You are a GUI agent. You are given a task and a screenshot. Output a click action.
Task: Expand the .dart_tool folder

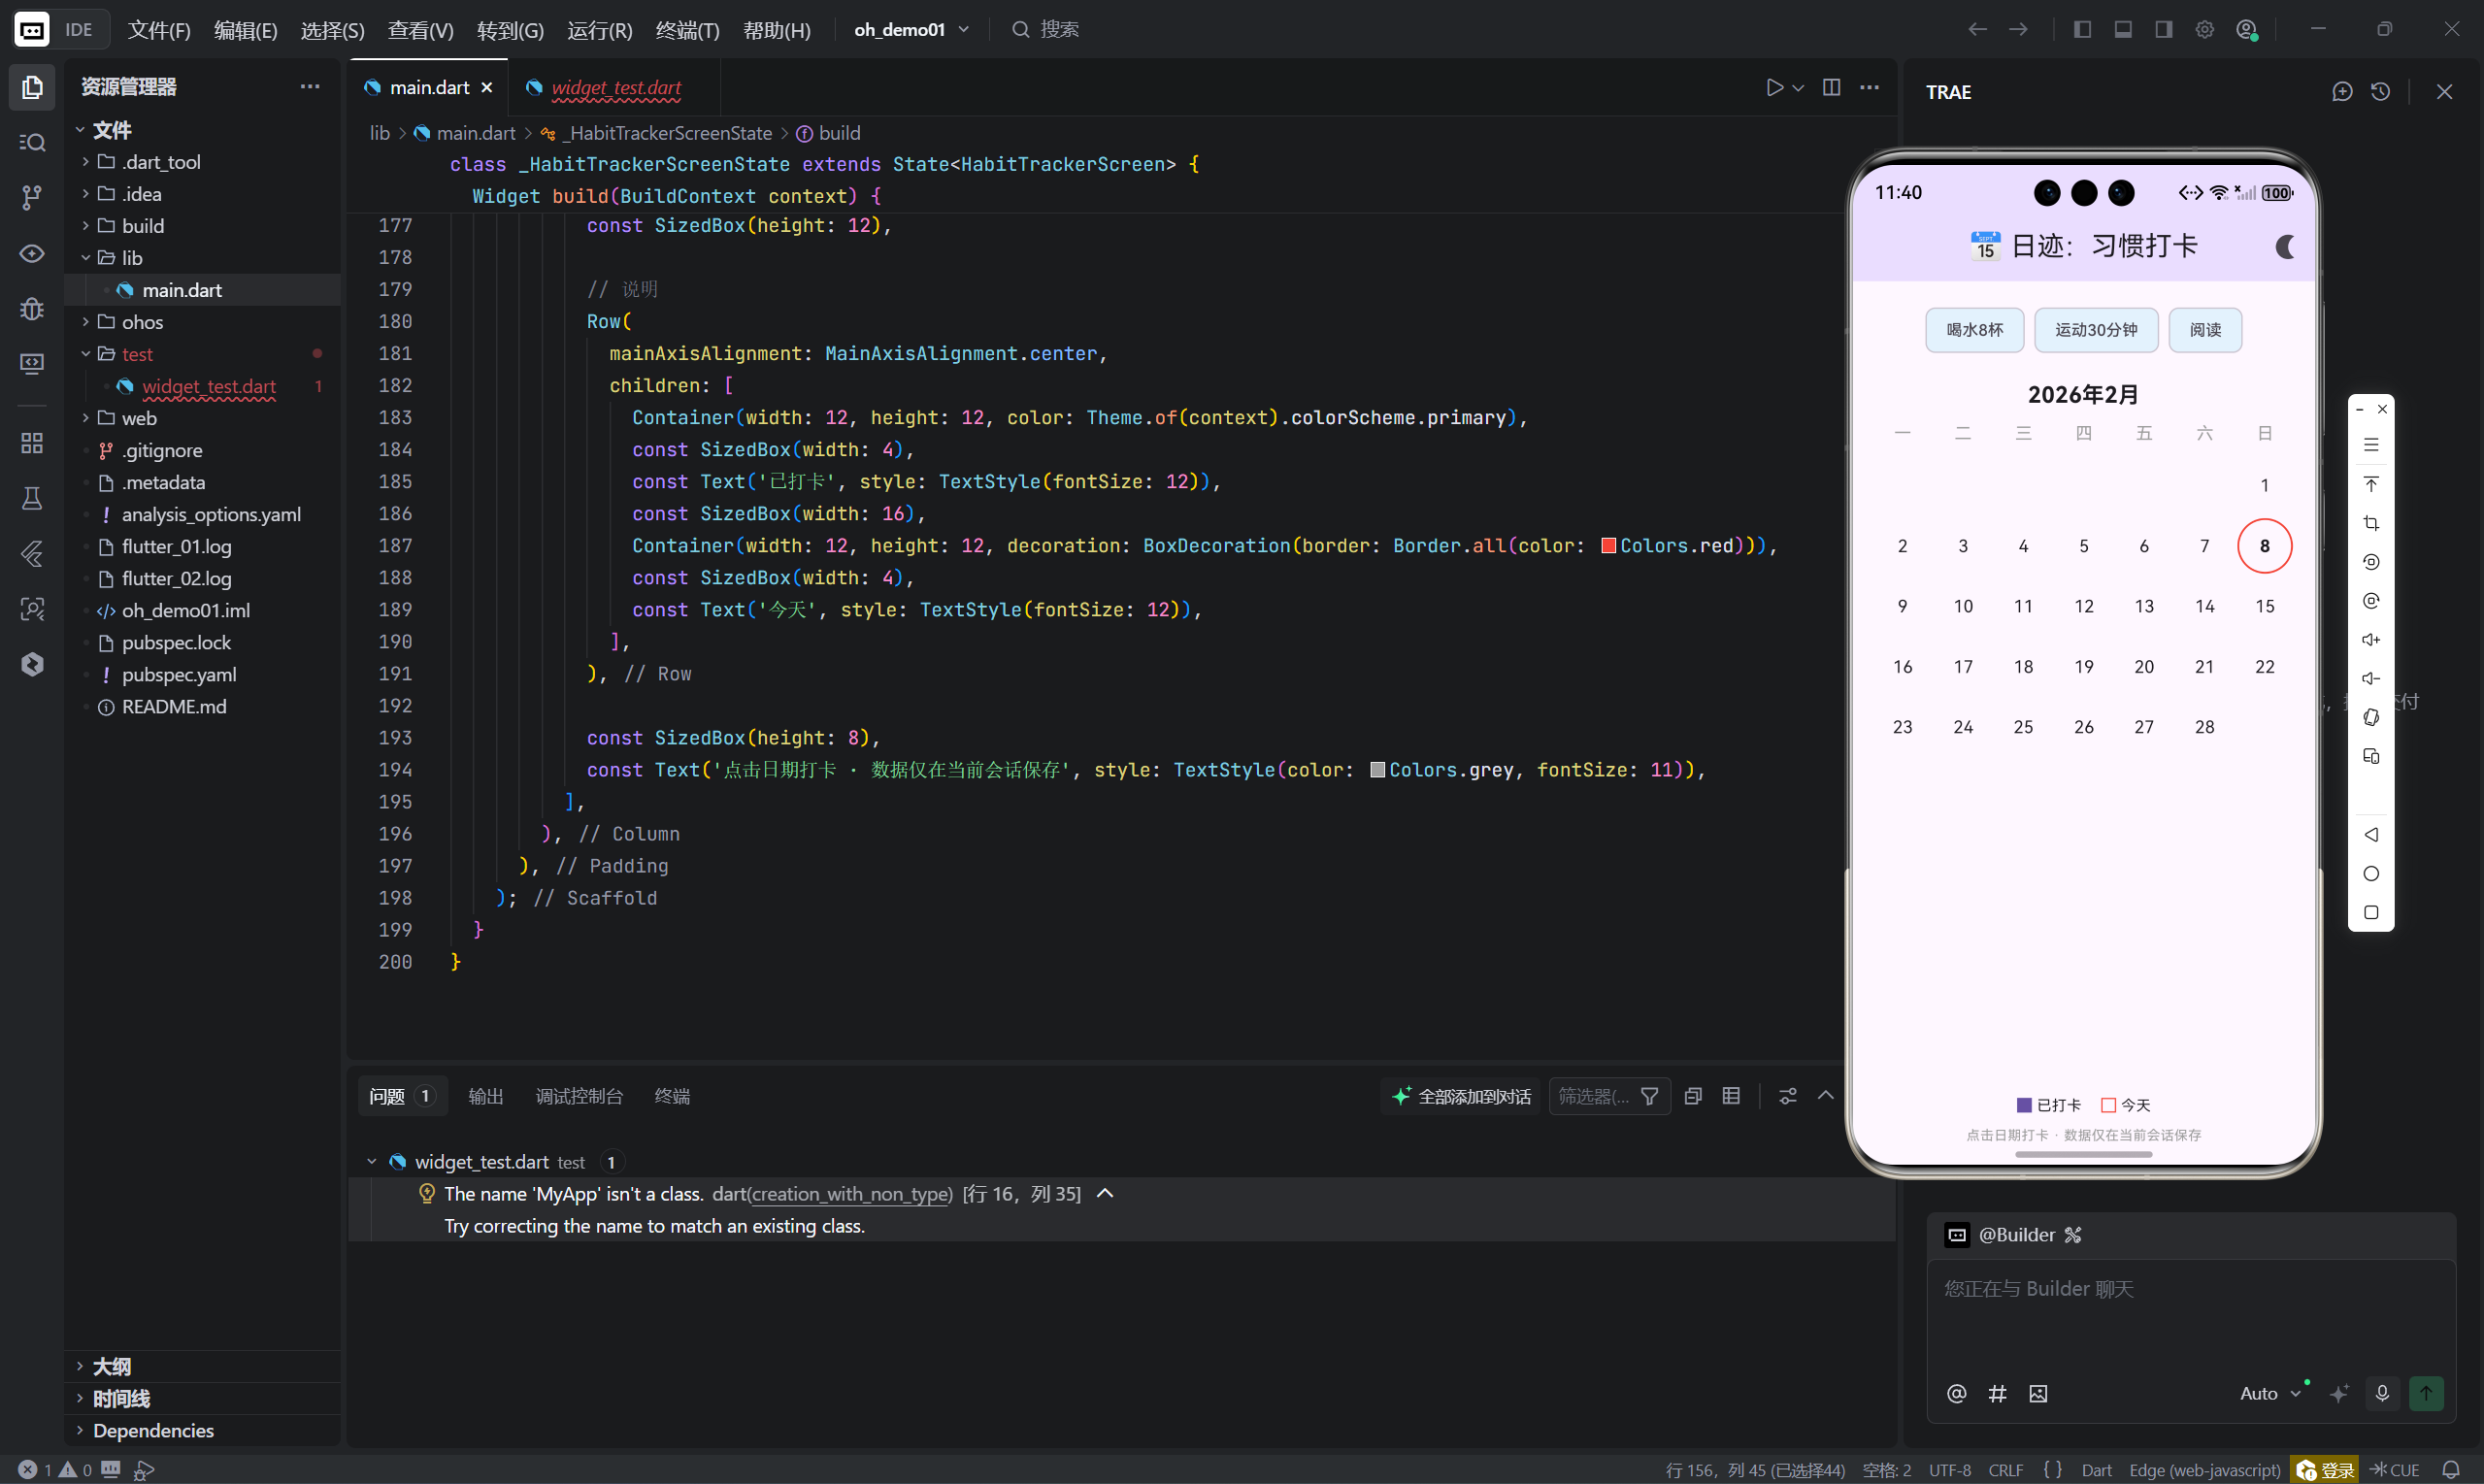coord(160,162)
